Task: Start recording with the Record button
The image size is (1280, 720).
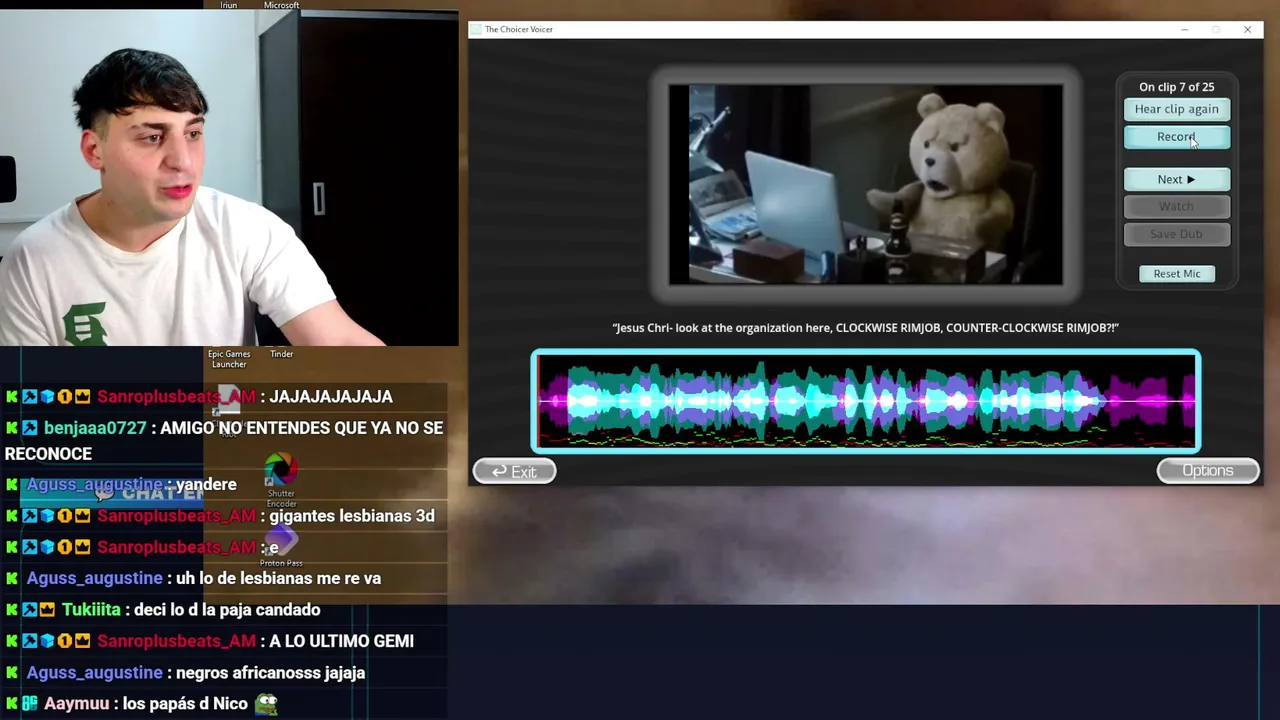Action: click(x=1177, y=137)
